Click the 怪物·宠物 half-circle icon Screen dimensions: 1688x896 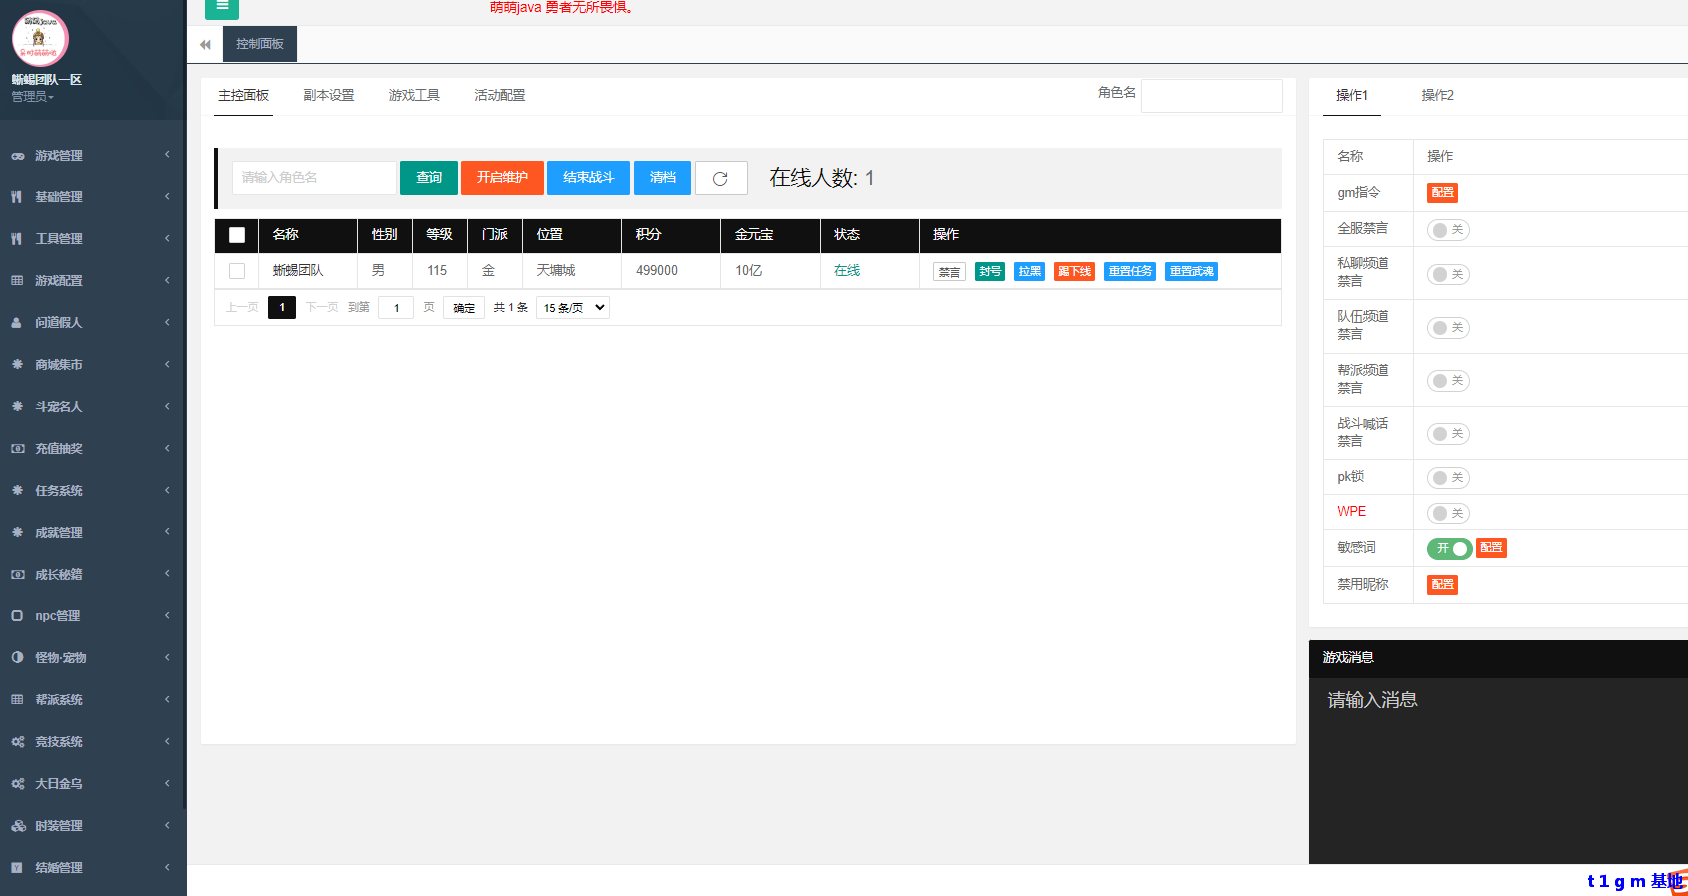tap(17, 658)
